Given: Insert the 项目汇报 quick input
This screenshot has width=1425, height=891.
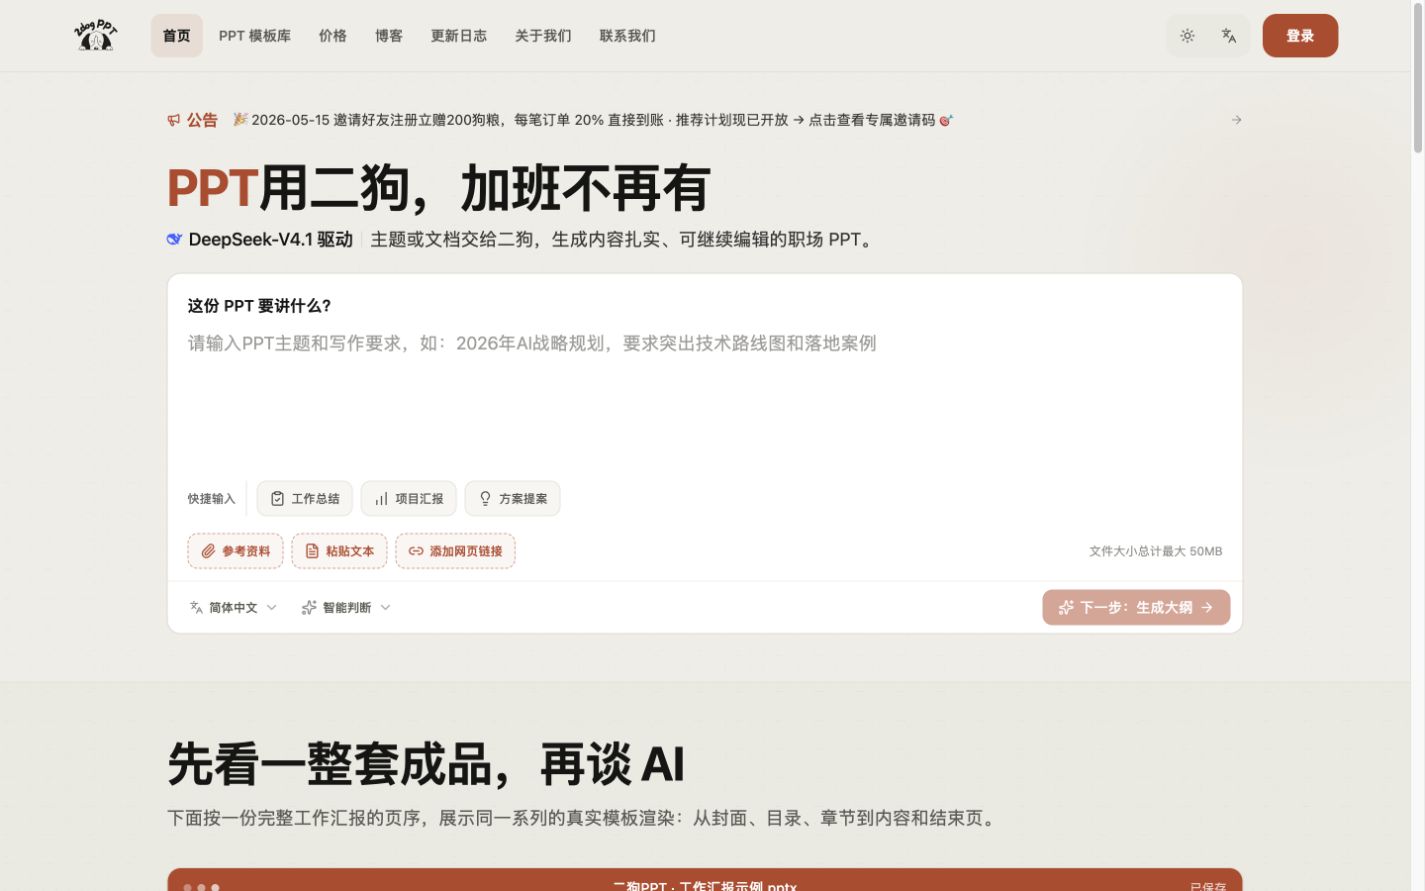Looking at the screenshot, I should 409,499.
